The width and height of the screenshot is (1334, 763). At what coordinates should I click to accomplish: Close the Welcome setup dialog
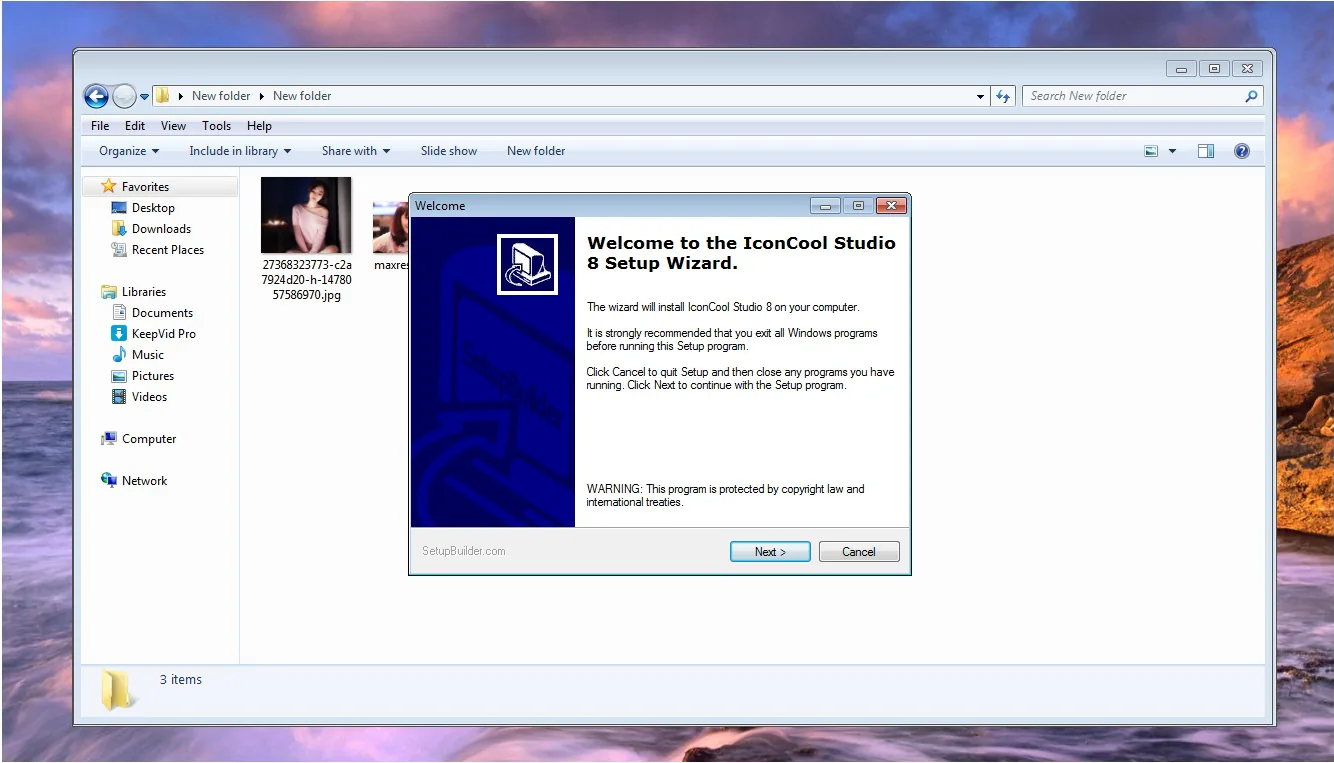click(890, 206)
